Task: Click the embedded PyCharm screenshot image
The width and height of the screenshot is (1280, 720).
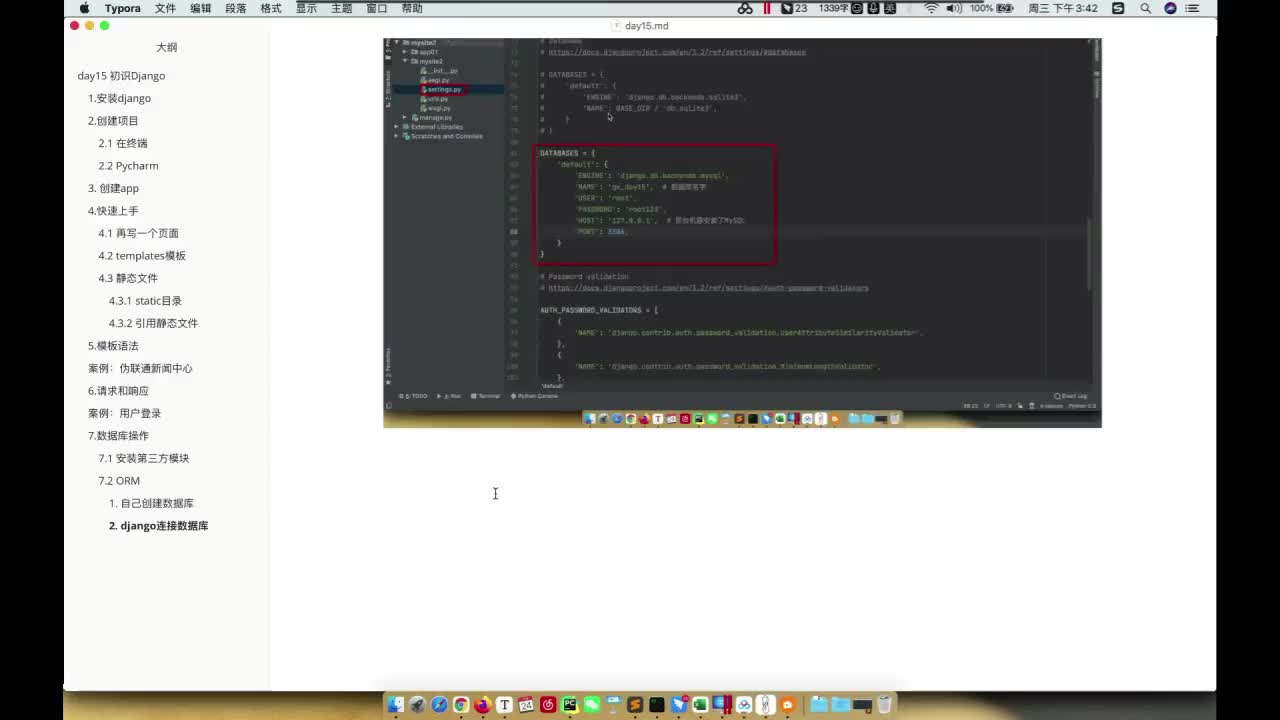Action: pyautogui.click(x=742, y=233)
